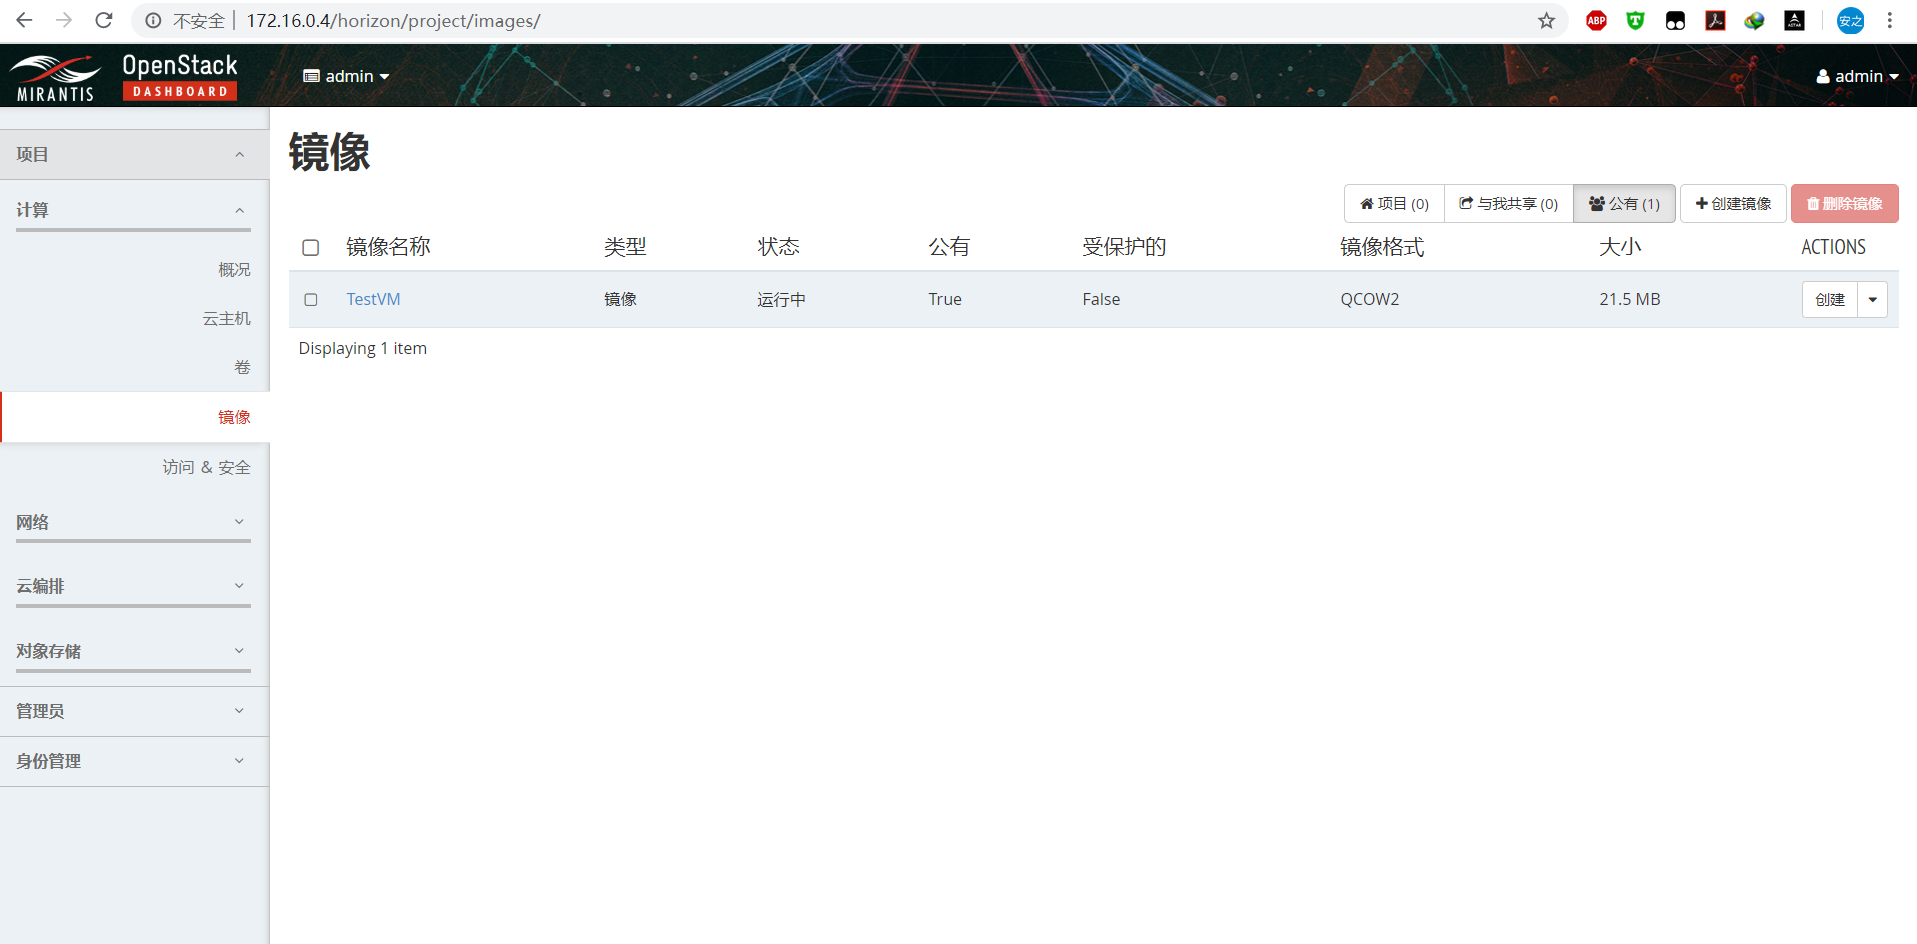
Task: Reload the page using the refresh icon
Action: 103,20
